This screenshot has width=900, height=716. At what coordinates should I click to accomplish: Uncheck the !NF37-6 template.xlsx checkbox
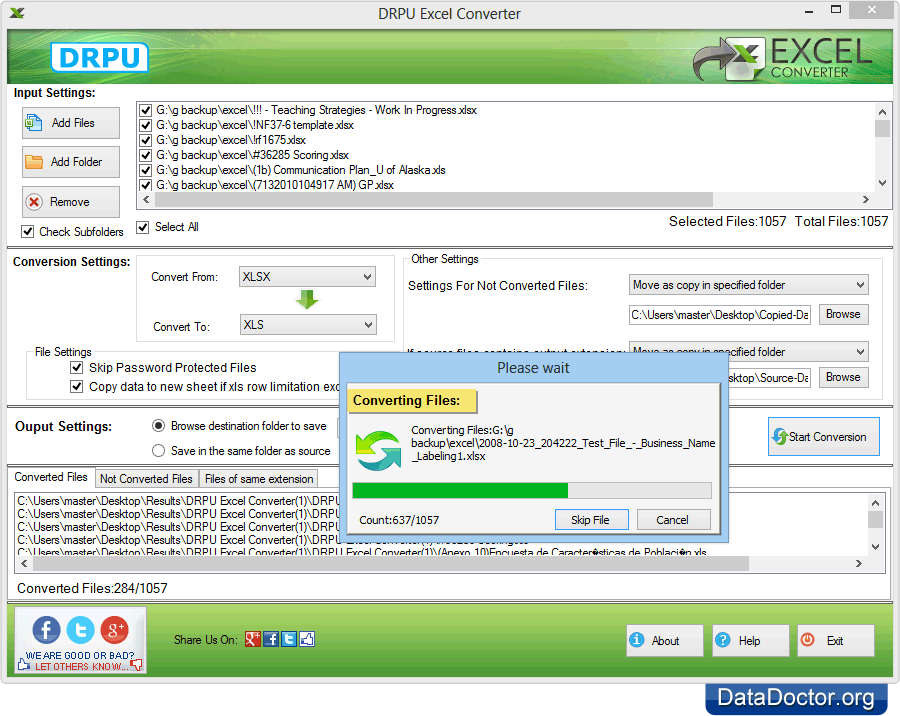click(x=146, y=125)
